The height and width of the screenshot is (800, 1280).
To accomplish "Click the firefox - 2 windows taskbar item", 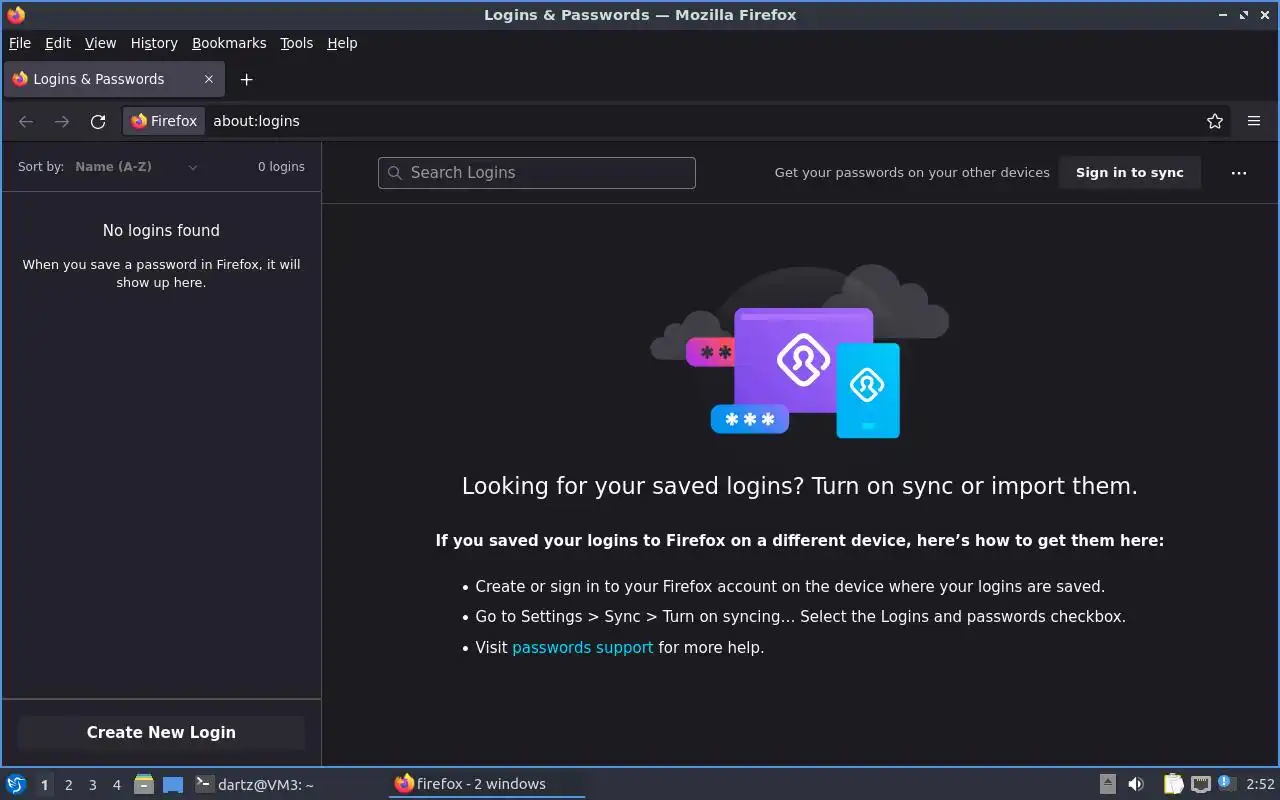I will click(x=486, y=784).
